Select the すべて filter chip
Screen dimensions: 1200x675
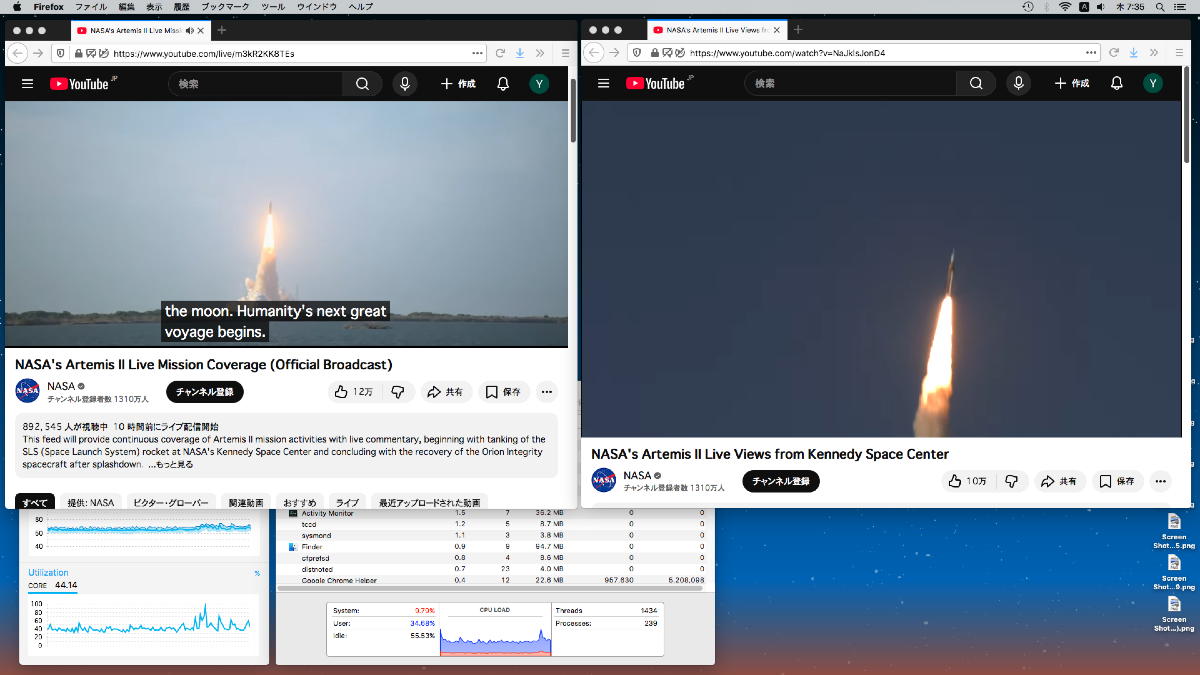tap(35, 503)
